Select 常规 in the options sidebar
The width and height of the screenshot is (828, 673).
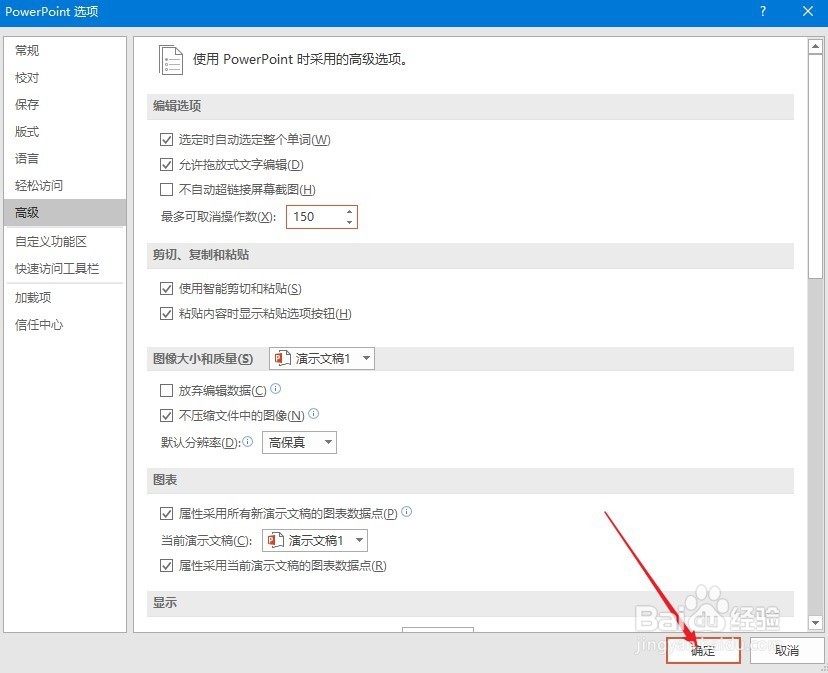(65, 50)
